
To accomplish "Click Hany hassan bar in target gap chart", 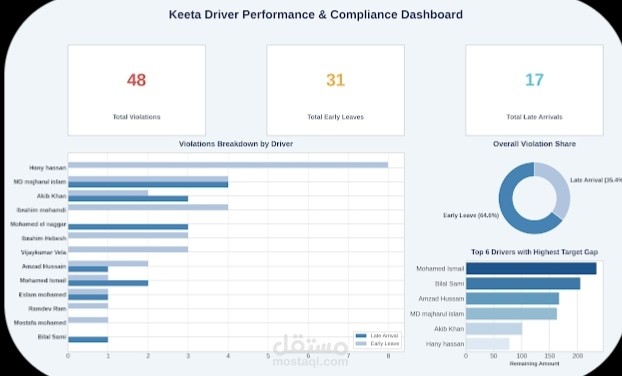I will tap(488, 344).
